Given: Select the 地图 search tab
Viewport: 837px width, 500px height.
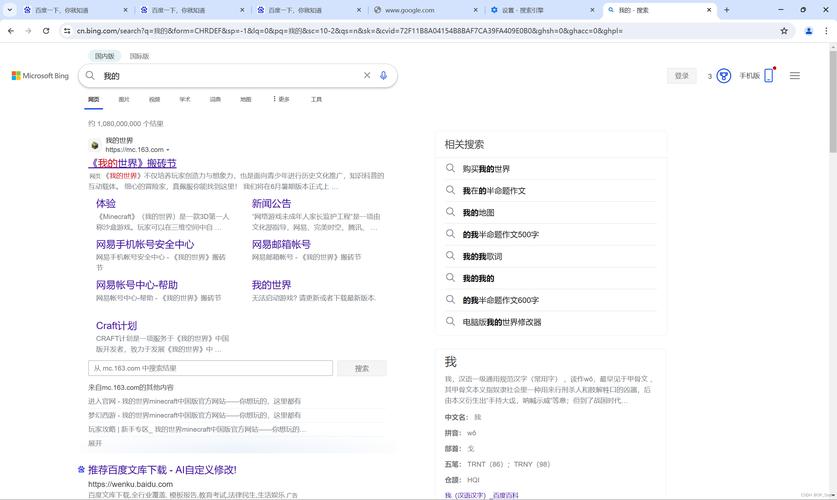Looking at the screenshot, I should coord(246,99).
